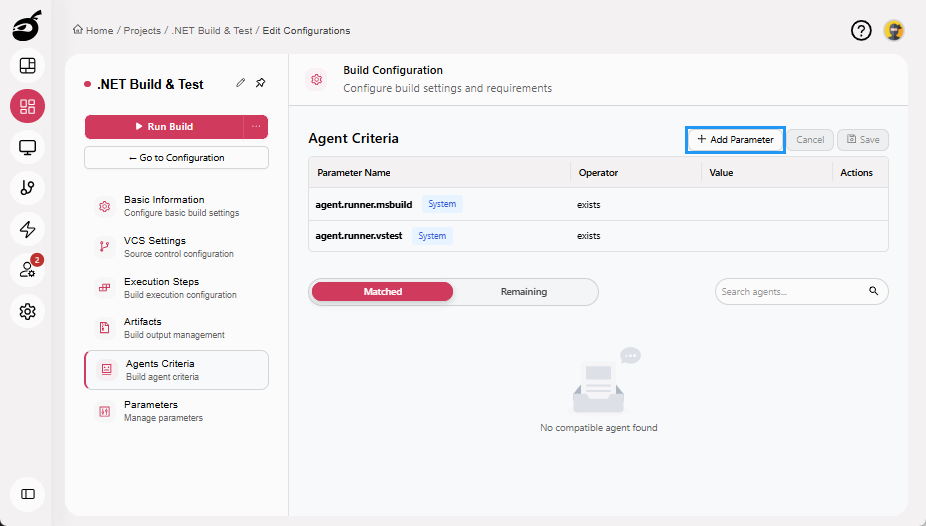
Task: Click the Agents Criteria icon
Action: pyautogui.click(x=106, y=370)
